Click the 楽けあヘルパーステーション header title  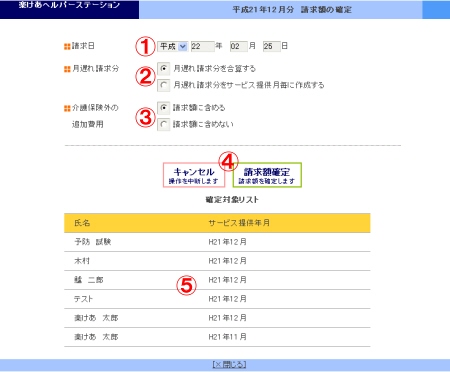click(69, 5)
